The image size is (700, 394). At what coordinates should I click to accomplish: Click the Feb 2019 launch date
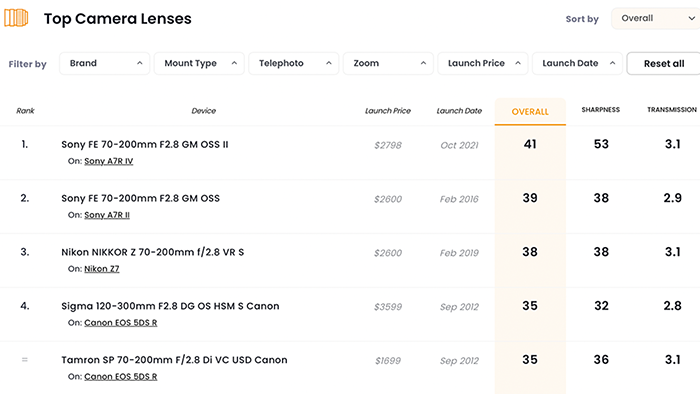coord(459,253)
